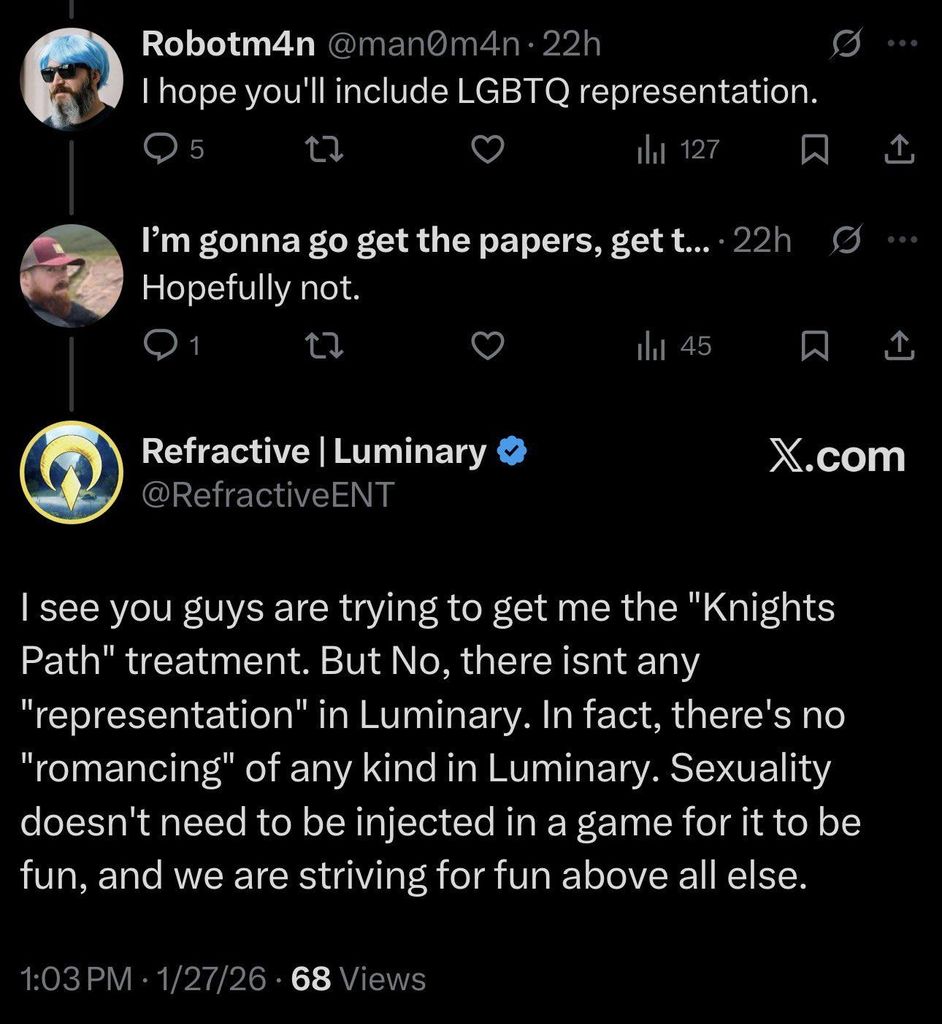Open more options on "Hopefully not." tweet
The image size is (942, 1024).
click(x=900, y=240)
